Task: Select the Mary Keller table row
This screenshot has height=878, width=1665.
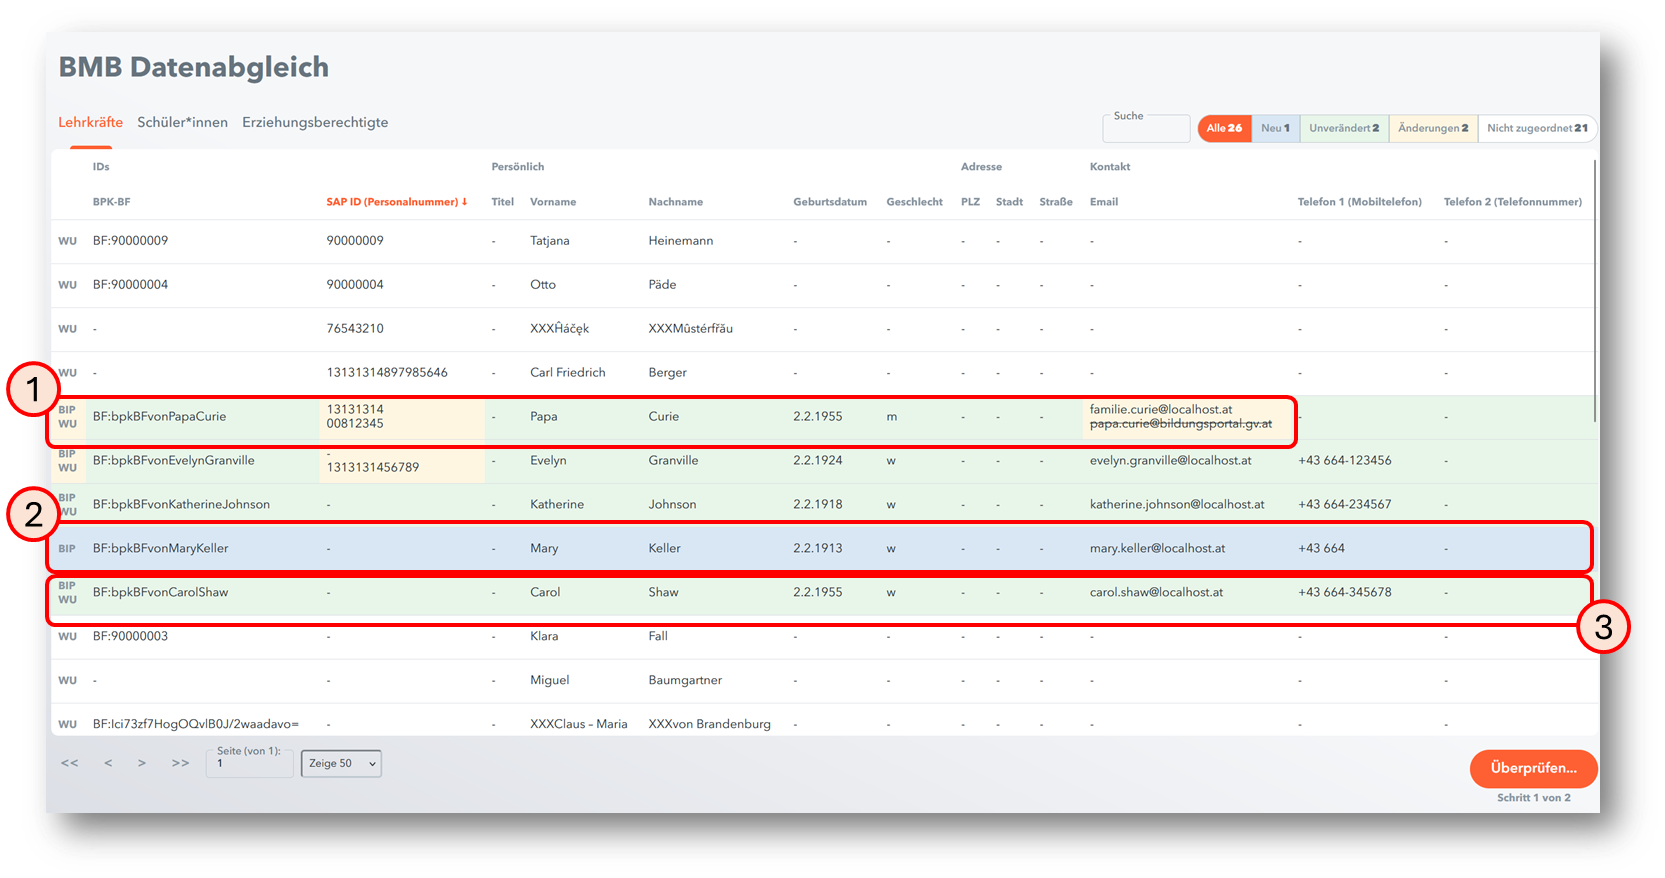Action: pyautogui.click(x=700, y=548)
